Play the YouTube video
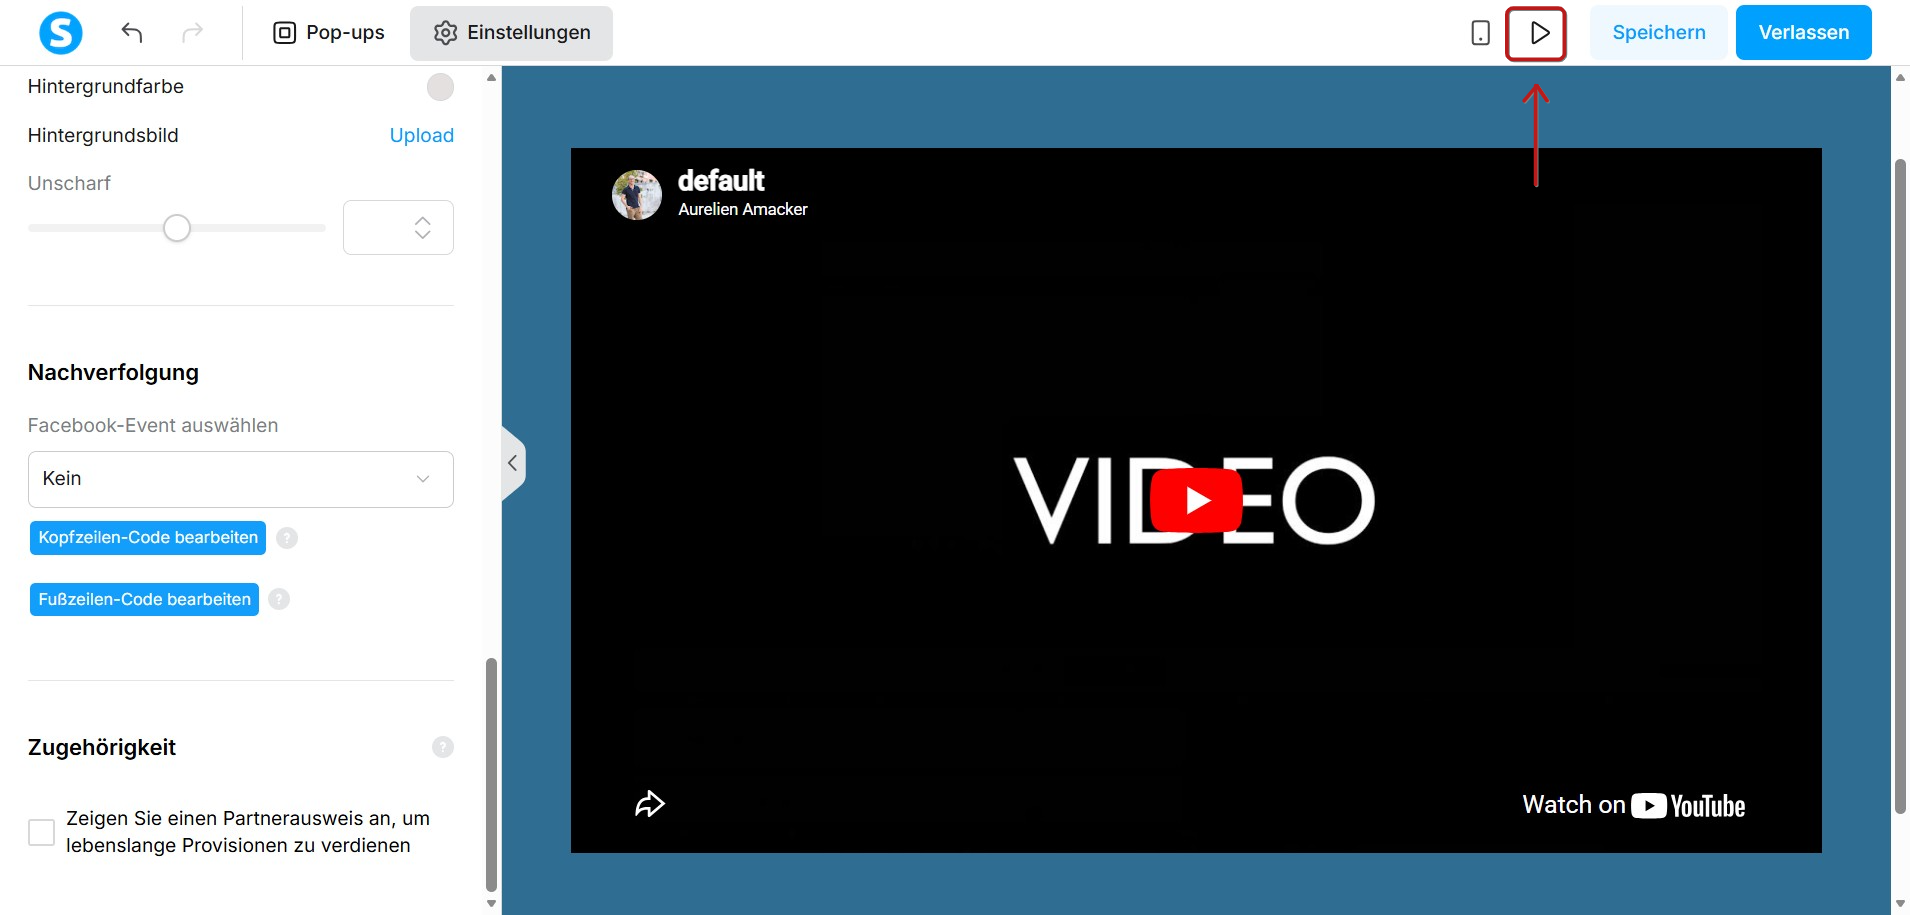1910x915 pixels. point(1196,500)
